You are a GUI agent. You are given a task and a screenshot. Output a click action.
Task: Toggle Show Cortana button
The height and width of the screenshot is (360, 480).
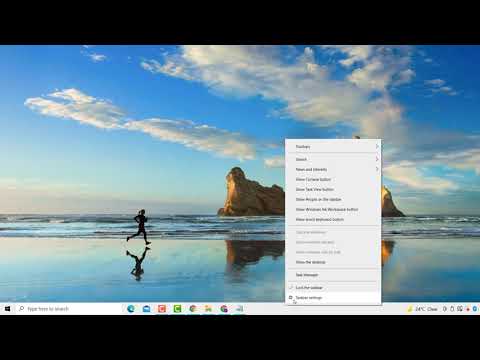pyautogui.click(x=333, y=179)
